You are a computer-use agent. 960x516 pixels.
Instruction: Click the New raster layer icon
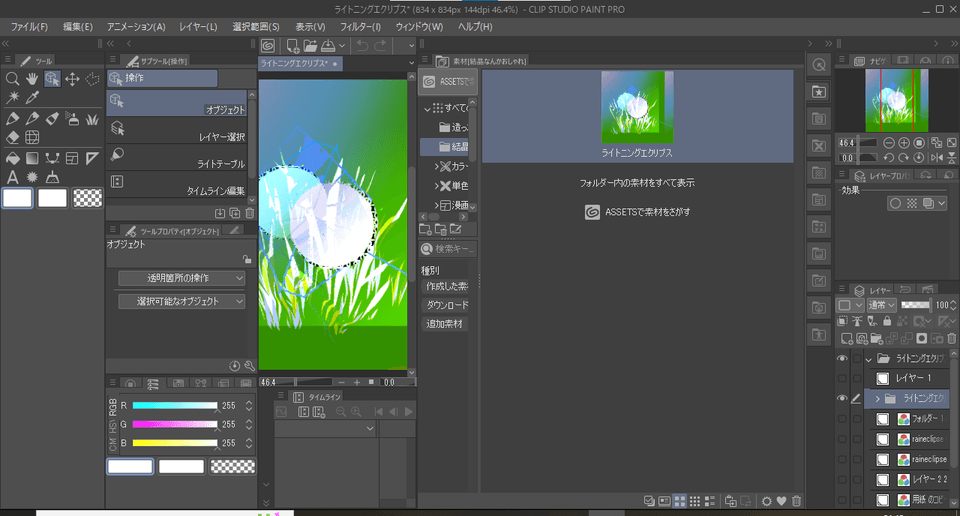click(x=847, y=338)
